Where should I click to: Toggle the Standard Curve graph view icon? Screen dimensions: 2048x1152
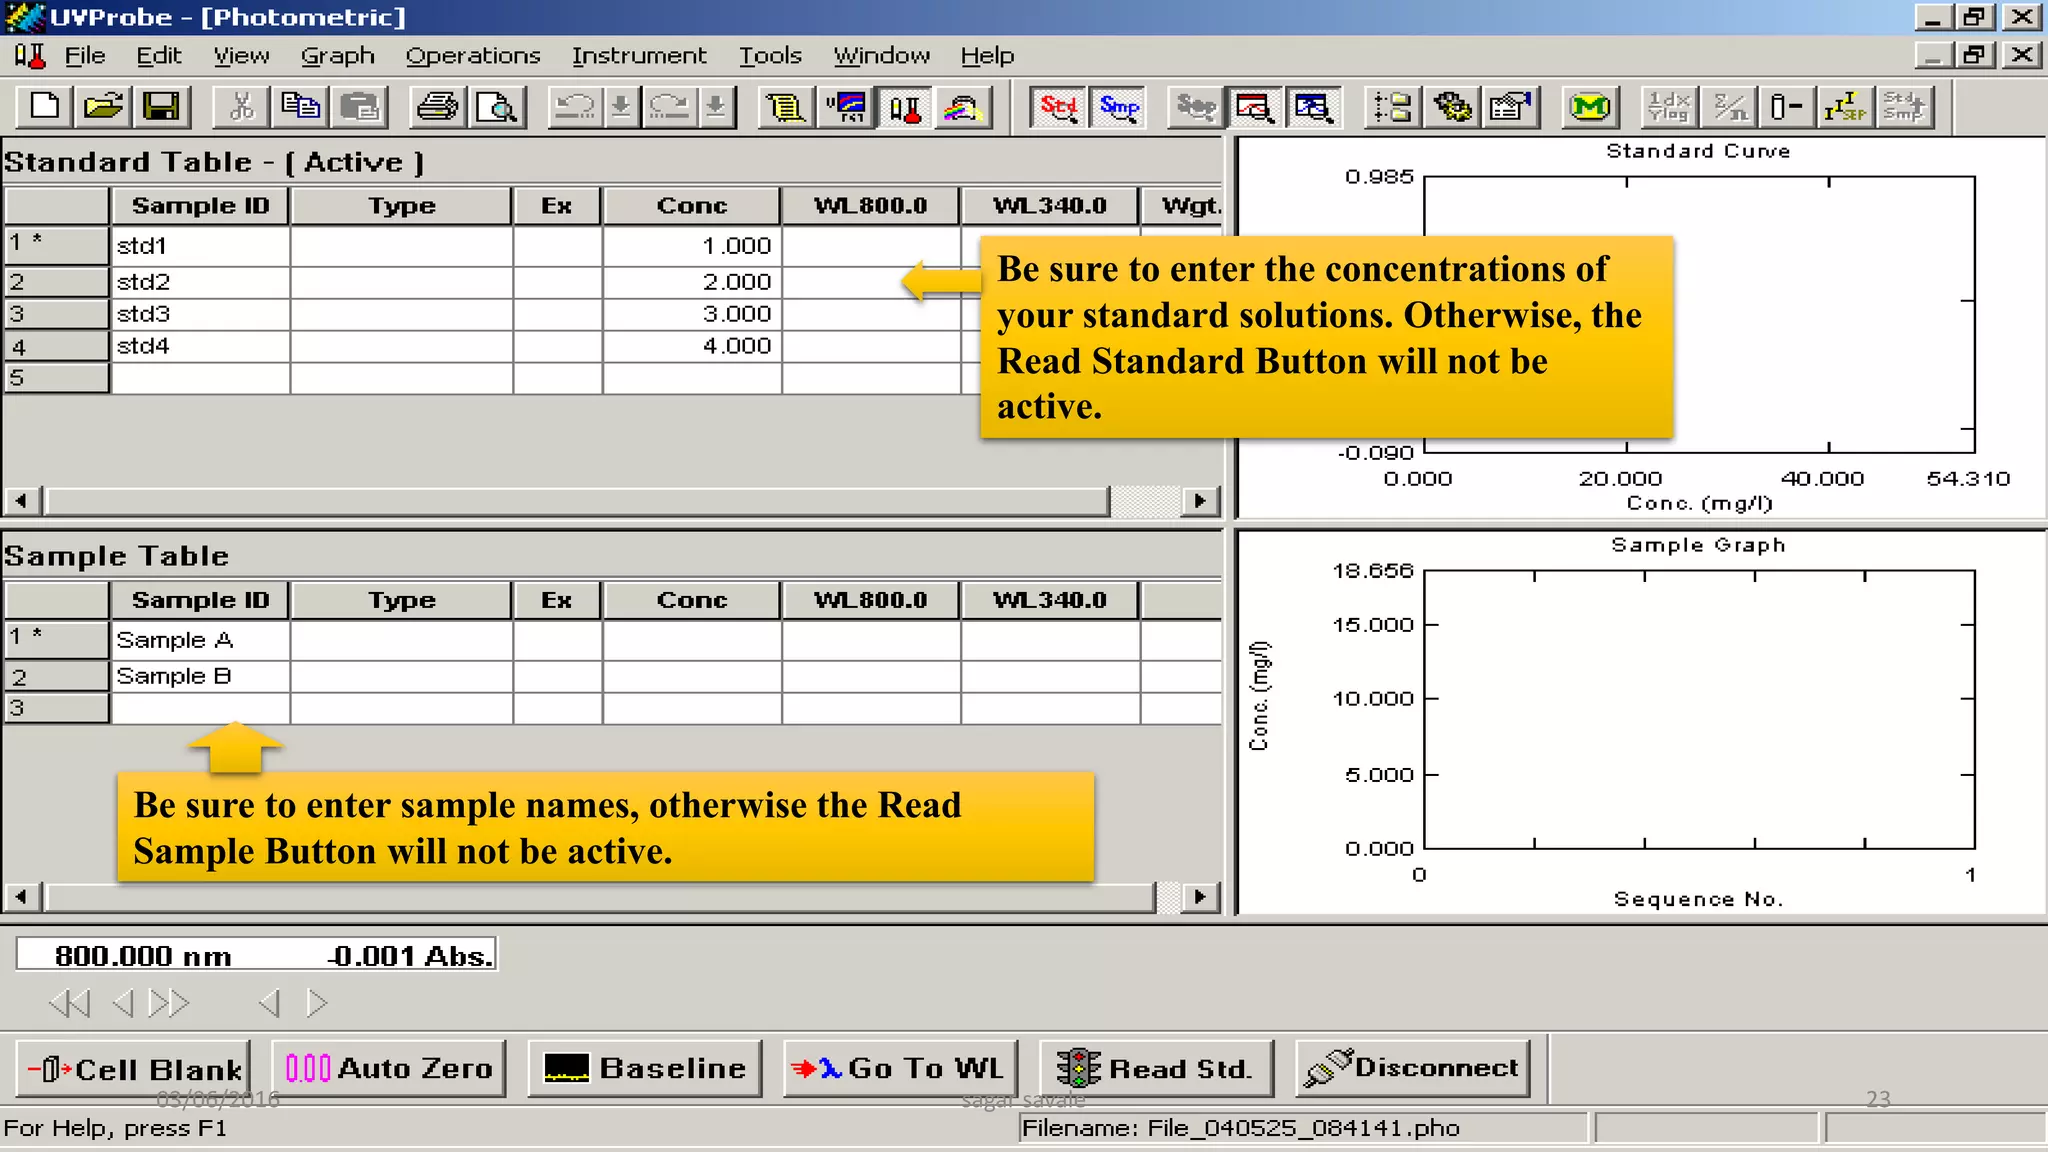click(1255, 107)
